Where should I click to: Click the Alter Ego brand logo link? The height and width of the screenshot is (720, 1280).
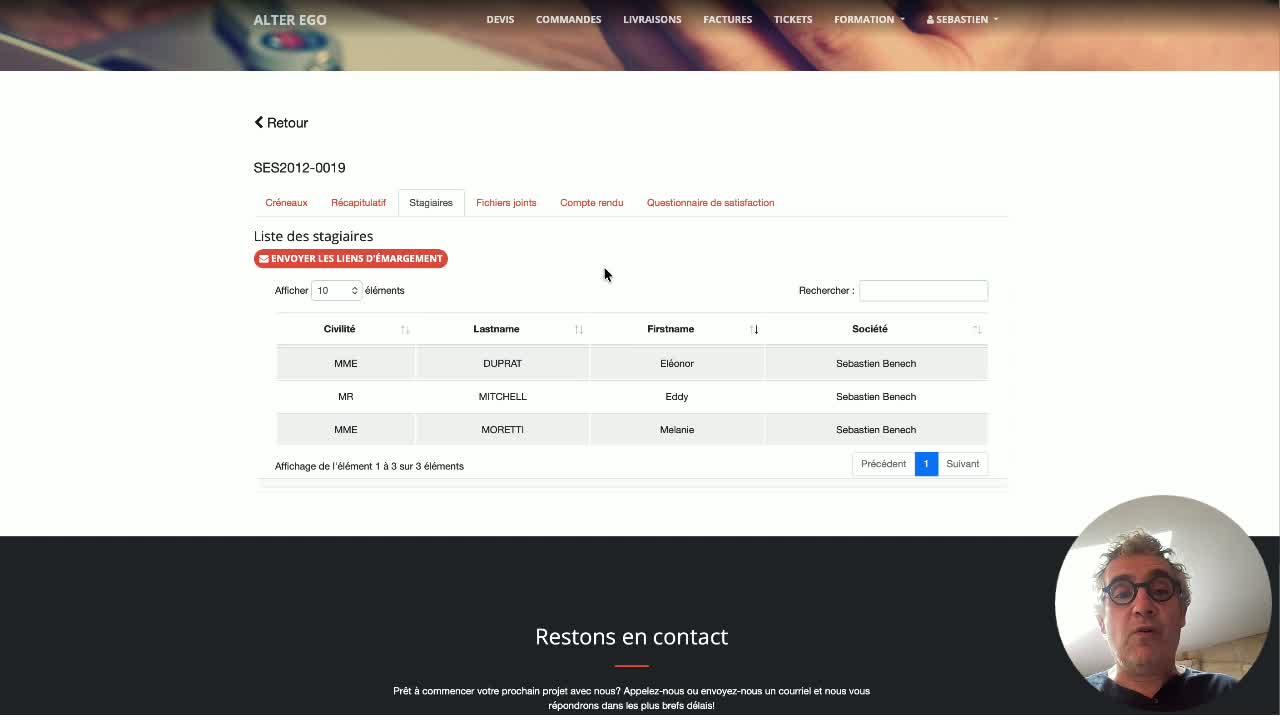(x=290, y=20)
